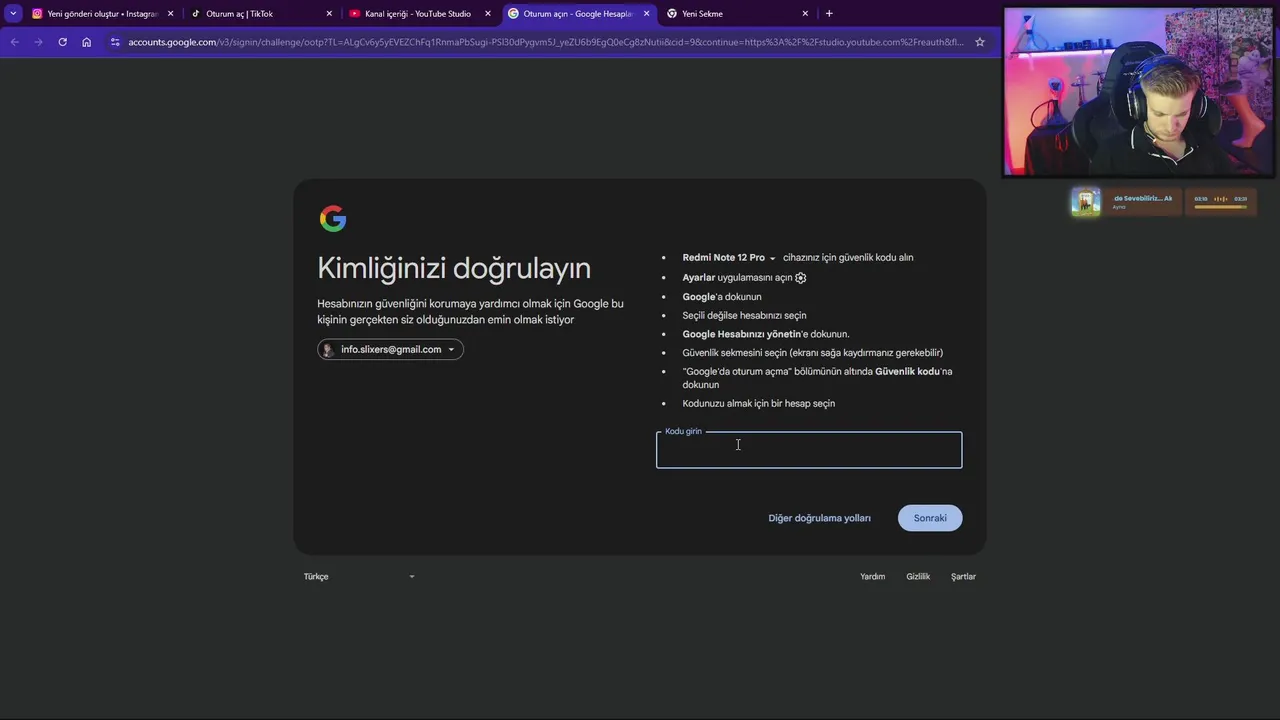Focus the accounts.google.com address bar URL

point(546,42)
